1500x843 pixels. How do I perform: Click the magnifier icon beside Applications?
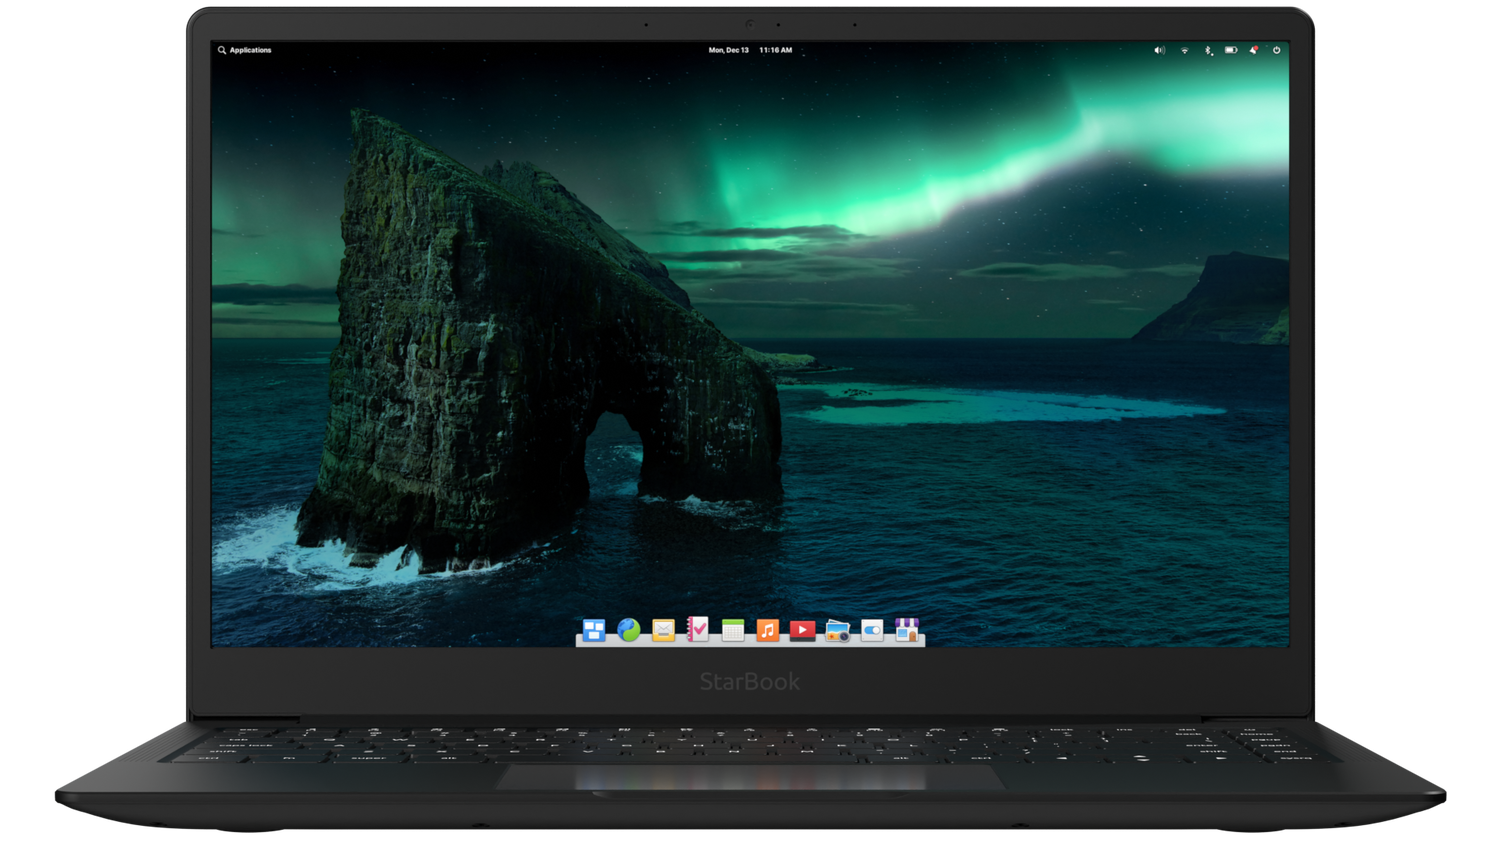pyautogui.click(x=222, y=50)
